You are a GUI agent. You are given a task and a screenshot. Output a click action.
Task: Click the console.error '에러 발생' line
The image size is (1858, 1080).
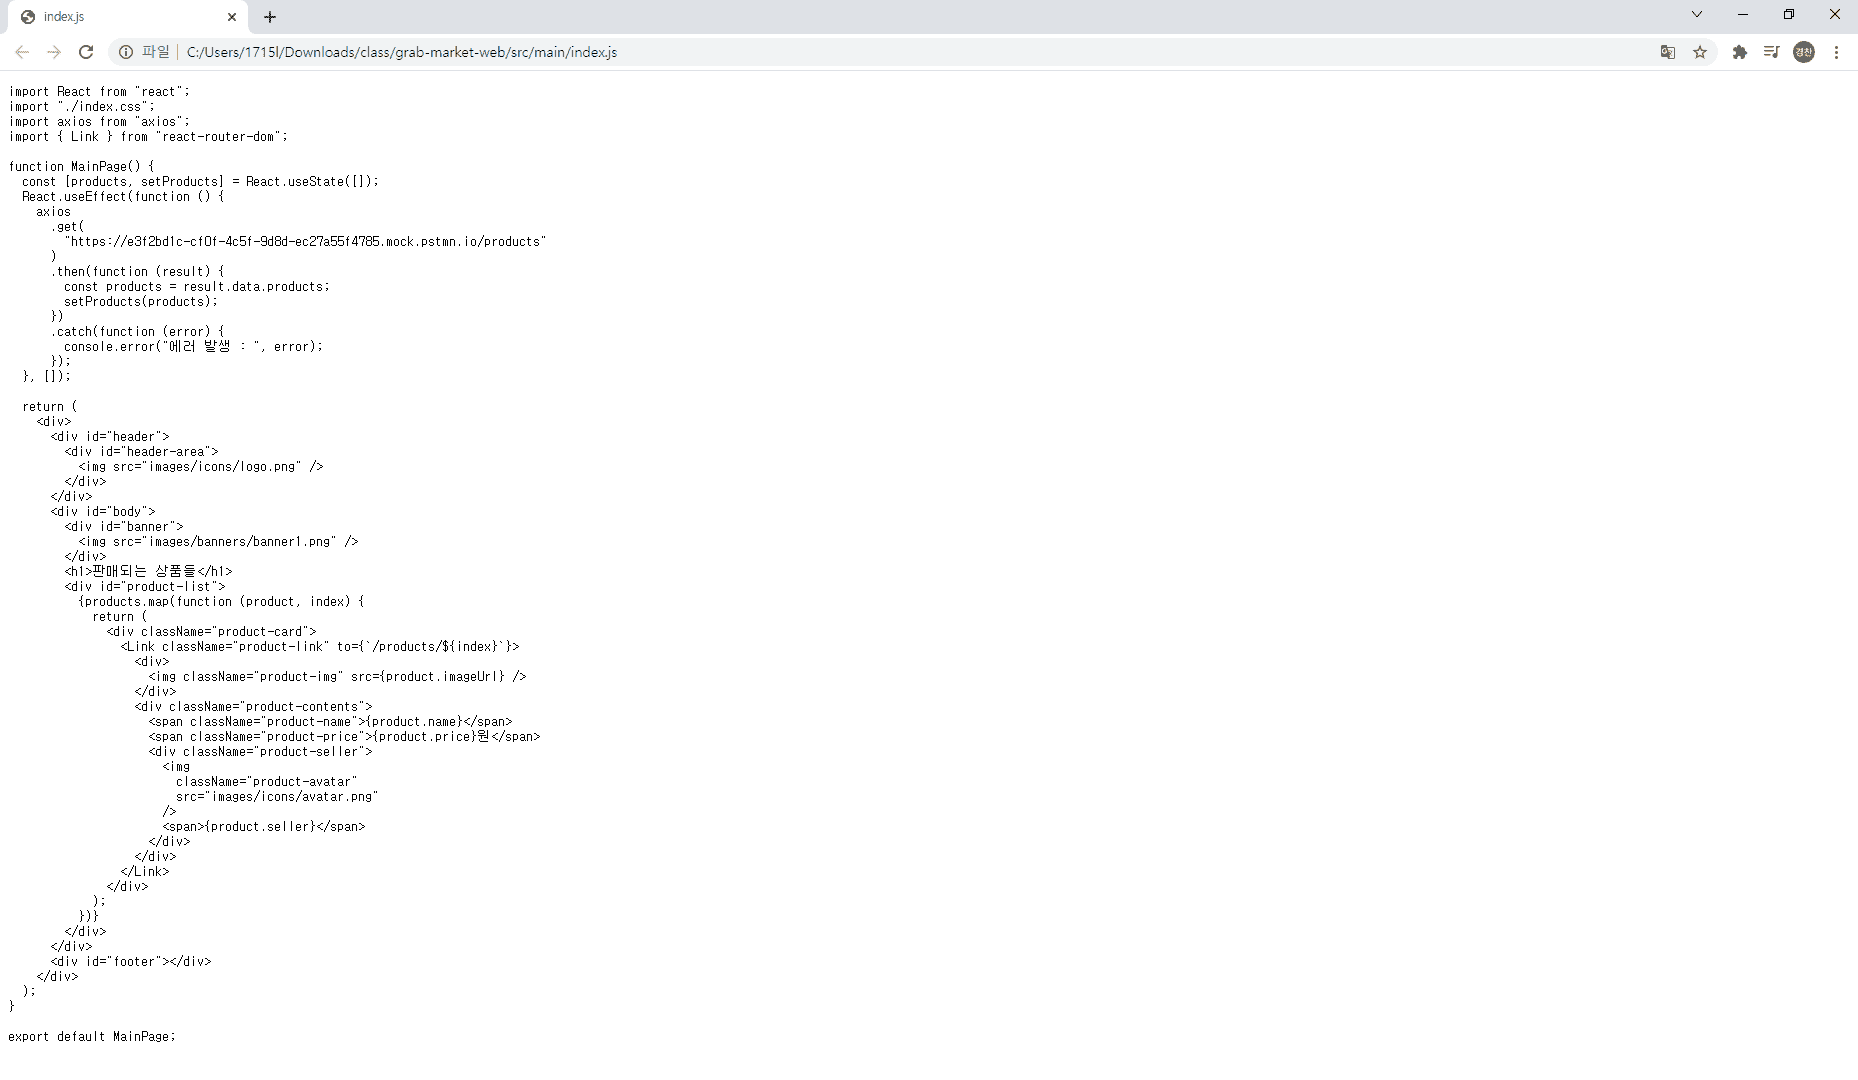(x=194, y=346)
